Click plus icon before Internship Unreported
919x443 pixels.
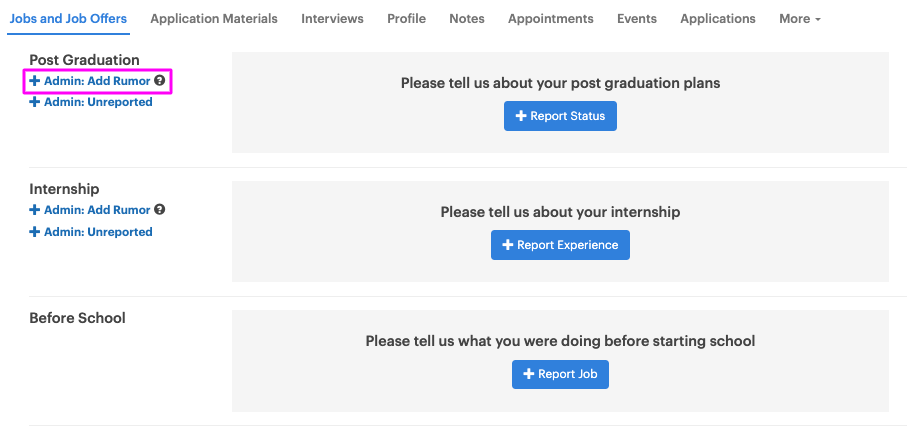point(35,232)
